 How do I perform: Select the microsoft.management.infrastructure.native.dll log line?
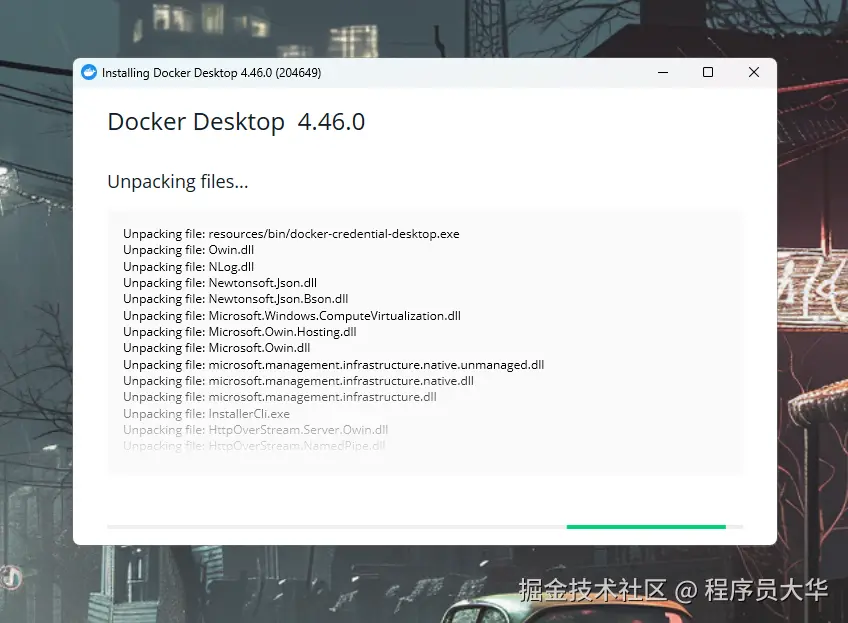(299, 381)
